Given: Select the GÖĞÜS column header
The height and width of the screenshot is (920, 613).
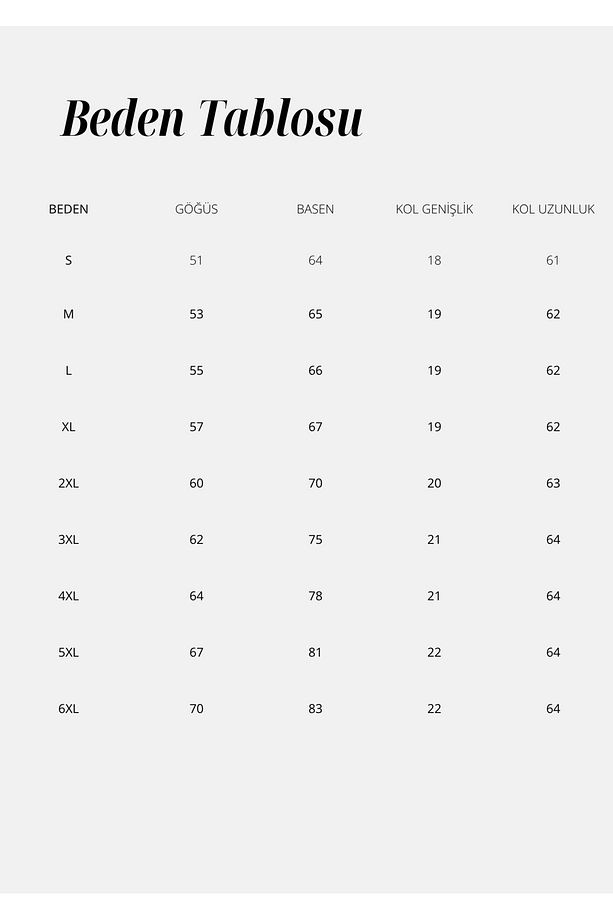Looking at the screenshot, I should [197, 209].
